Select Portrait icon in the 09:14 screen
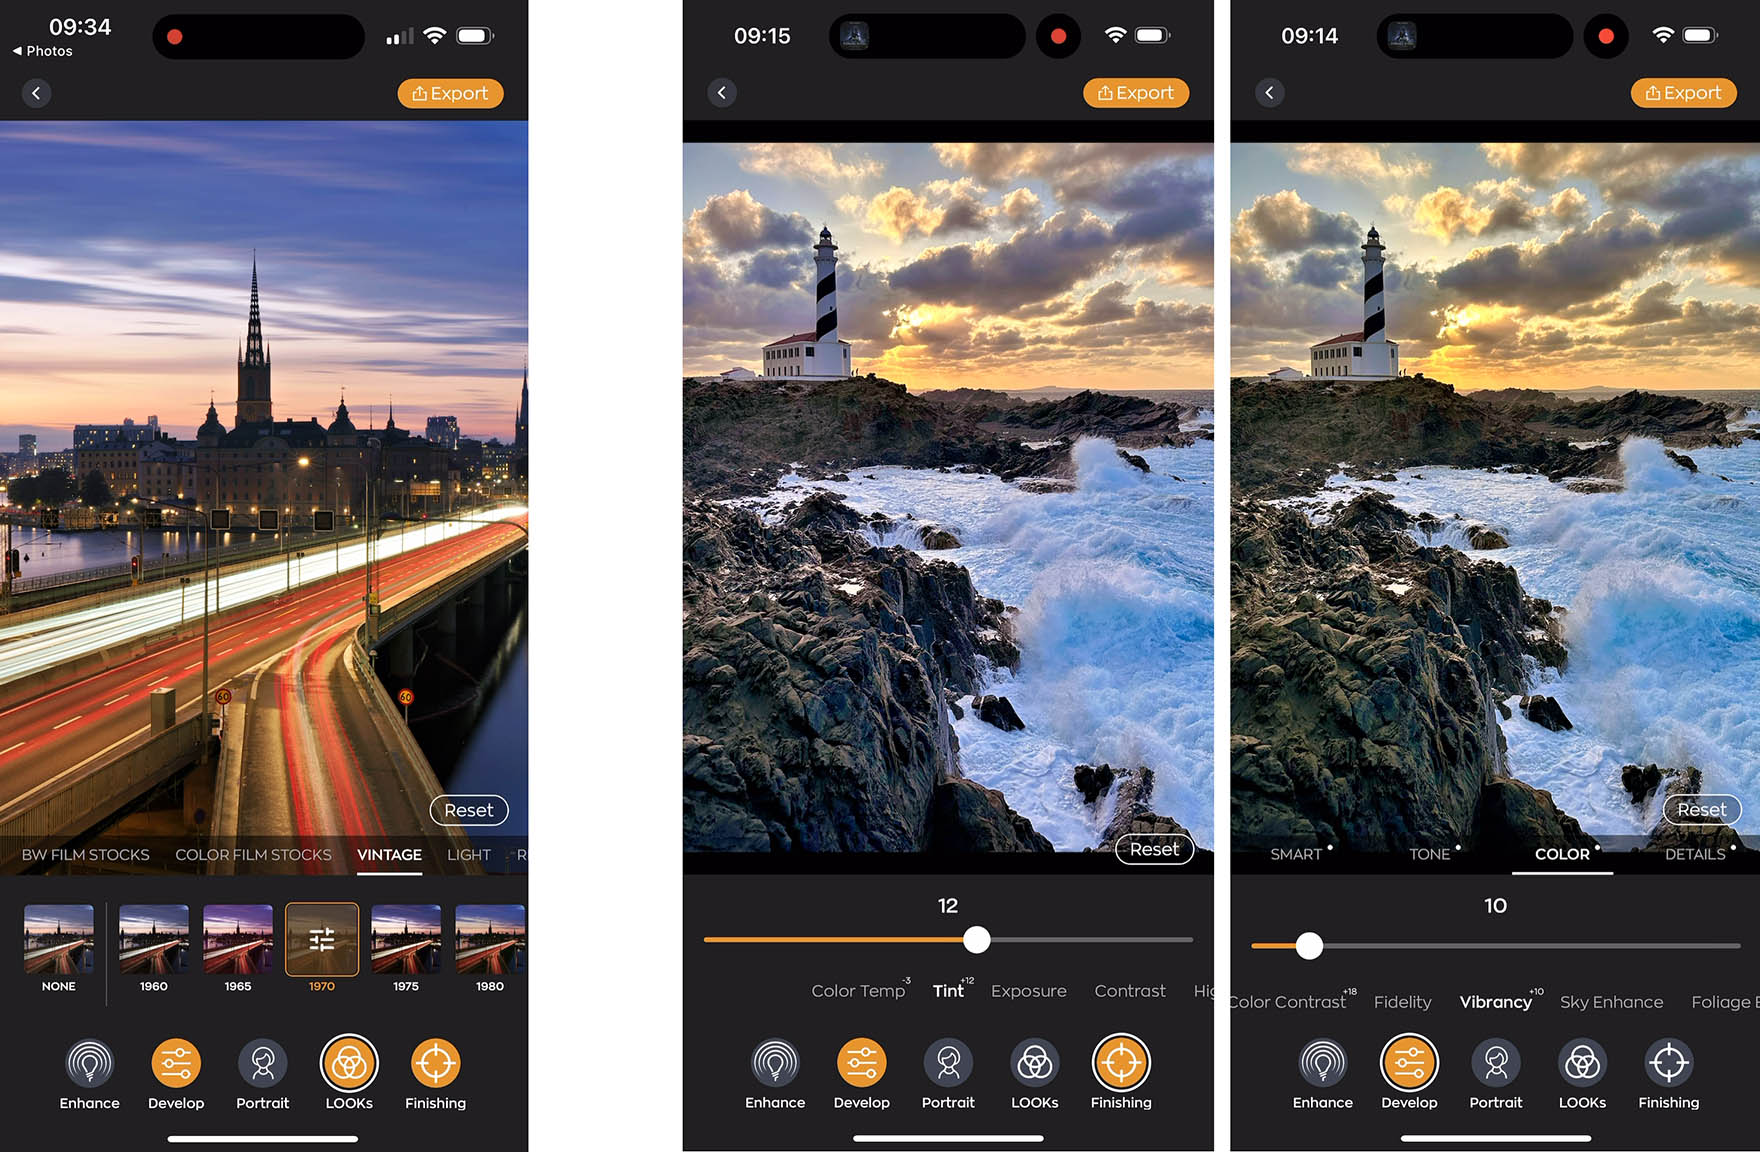Screen dimensions: 1760x1152 1495,1063
